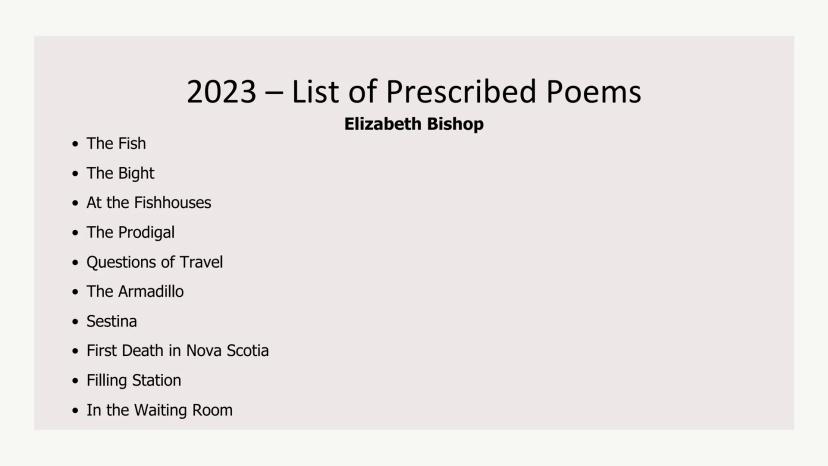Image resolution: width=828 pixels, height=466 pixels.
Task: Click the bullet beside Filling Station
Action: 75,381
